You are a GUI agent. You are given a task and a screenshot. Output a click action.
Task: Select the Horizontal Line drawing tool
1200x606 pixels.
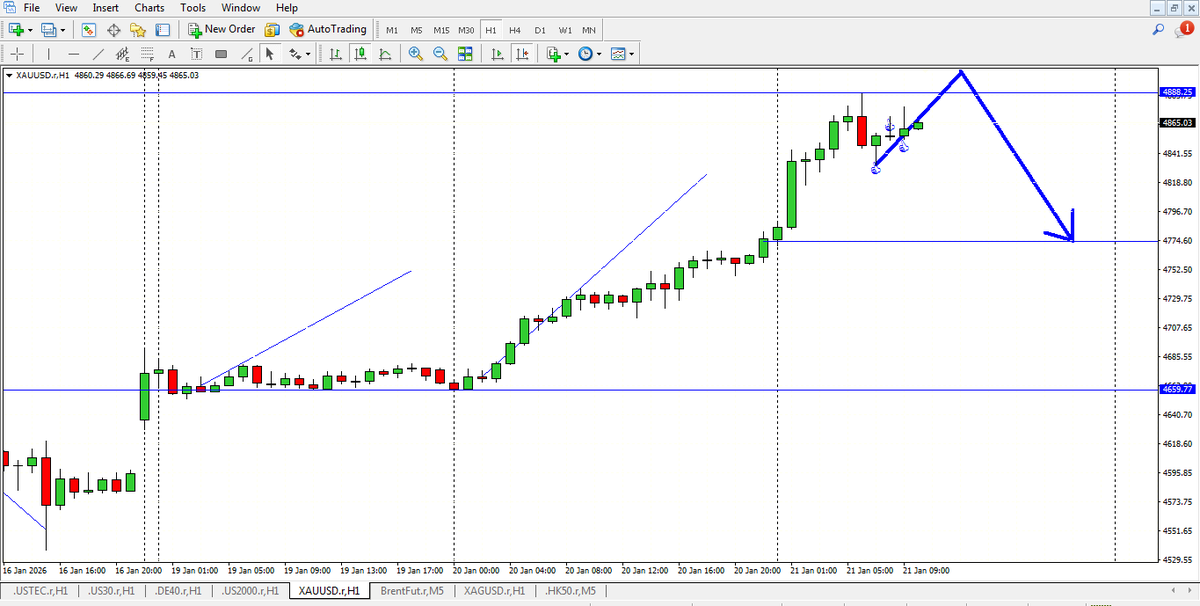(73, 54)
